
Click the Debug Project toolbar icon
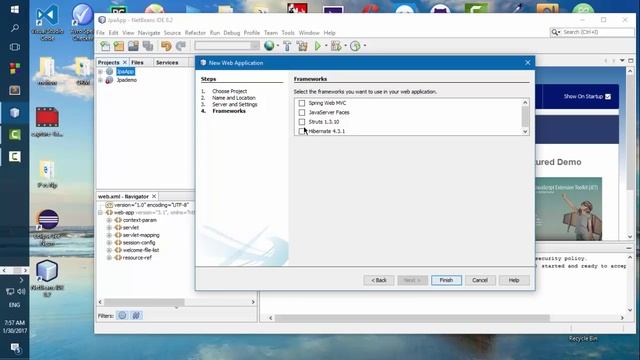click(336, 46)
